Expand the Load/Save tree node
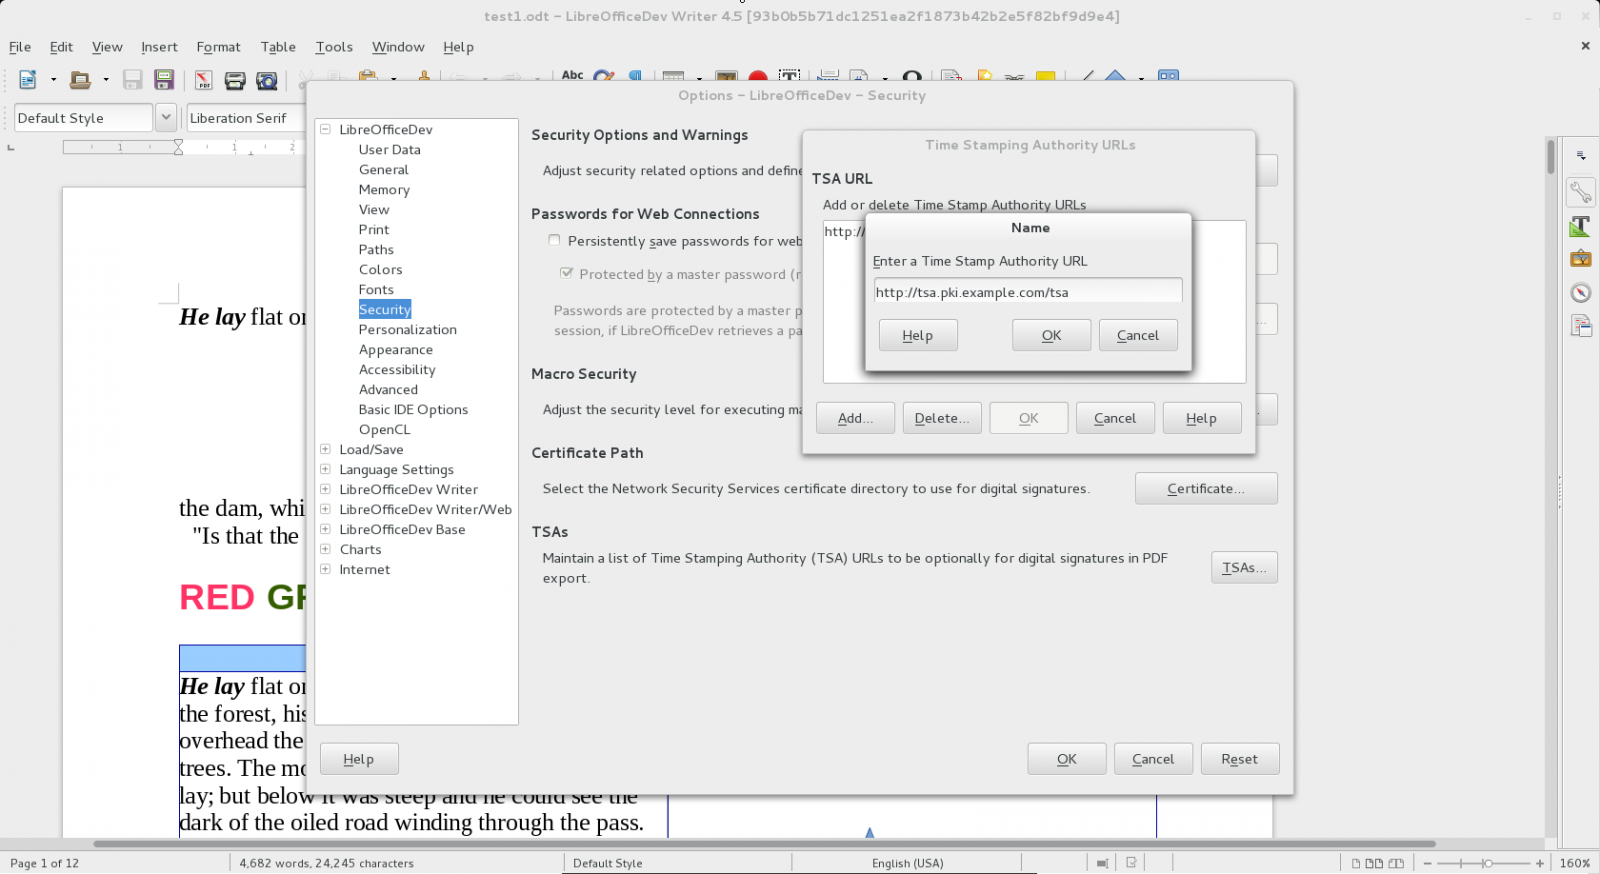The height and width of the screenshot is (874, 1600). coord(325,449)
